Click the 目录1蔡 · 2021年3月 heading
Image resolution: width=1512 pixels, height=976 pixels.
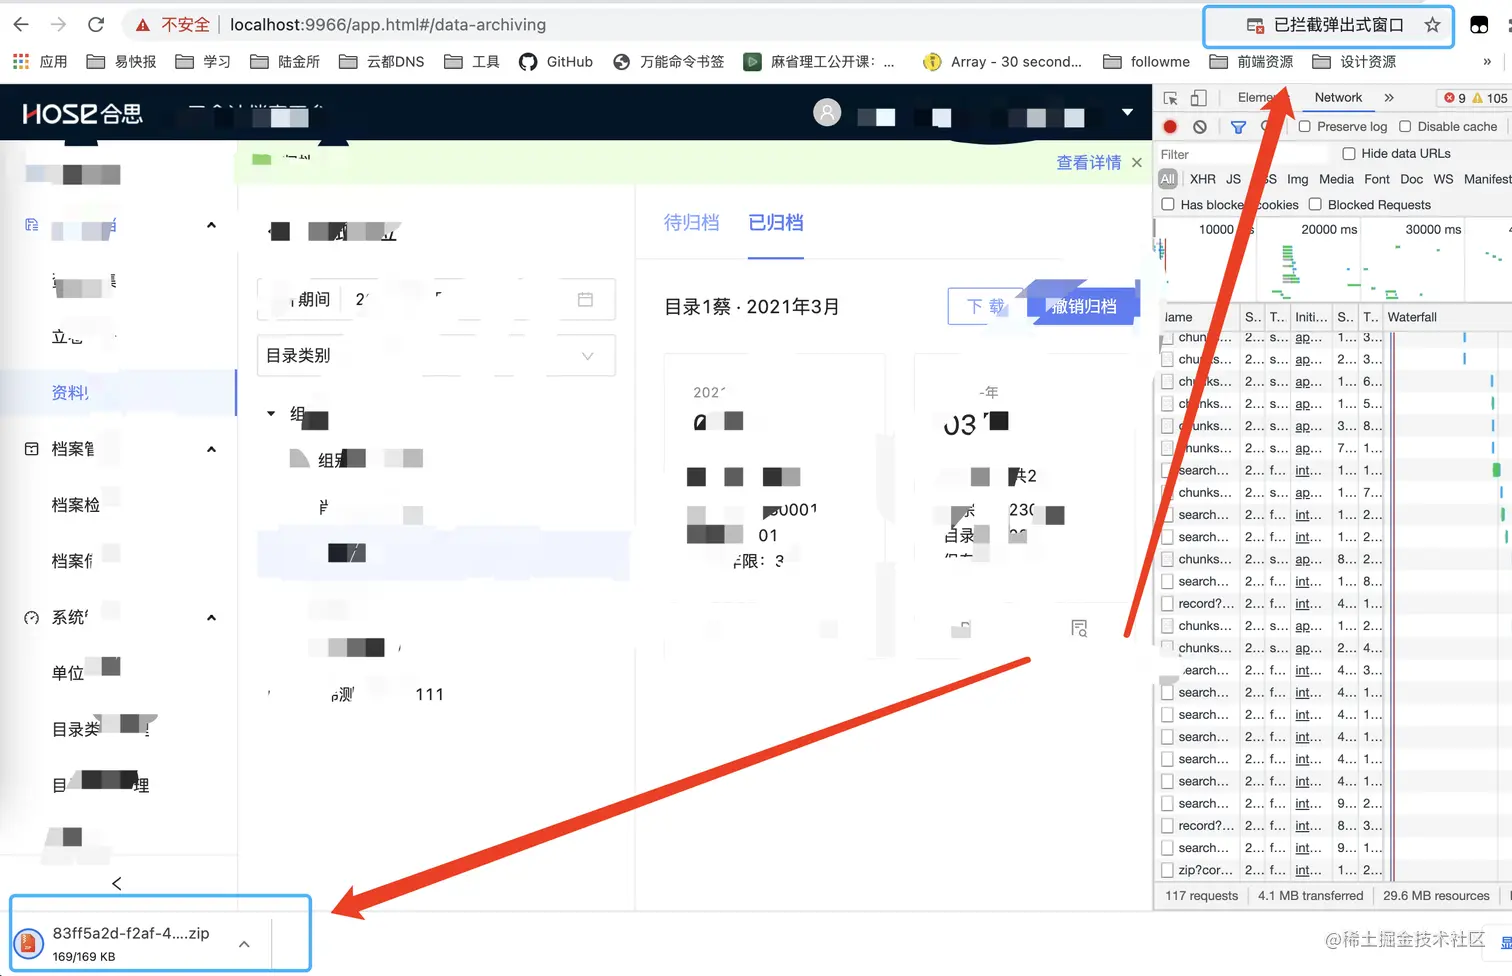pyautogui.click(x=751, y=307)
